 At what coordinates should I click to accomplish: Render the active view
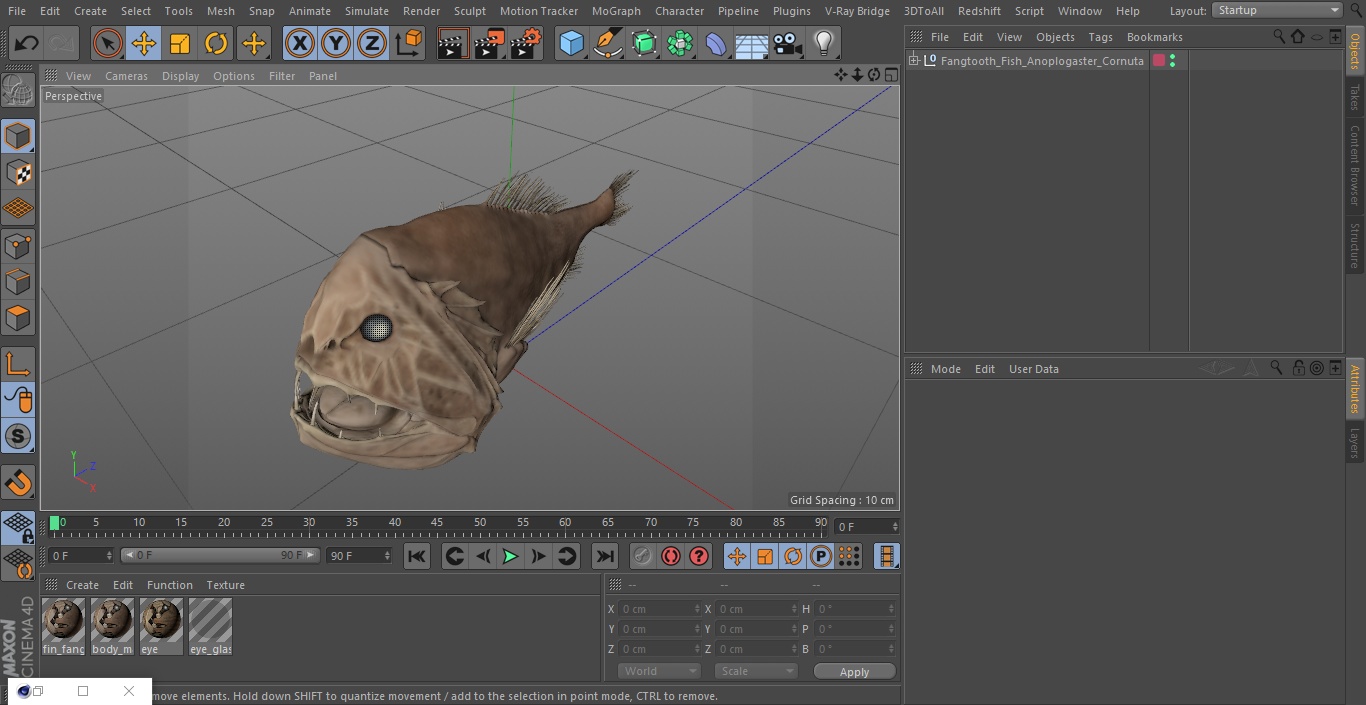click(x=453, y=43)
